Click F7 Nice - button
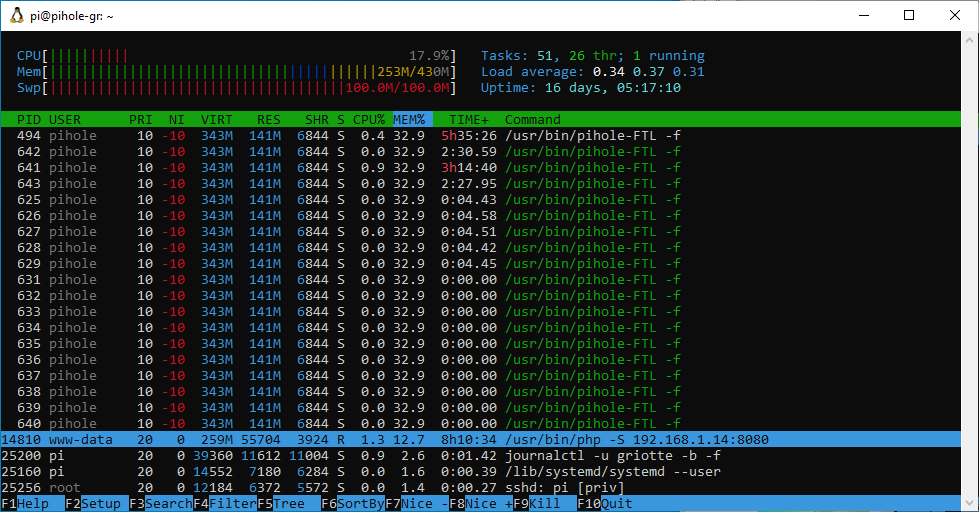This screenshot has height=512, width=979. [416, 504]
